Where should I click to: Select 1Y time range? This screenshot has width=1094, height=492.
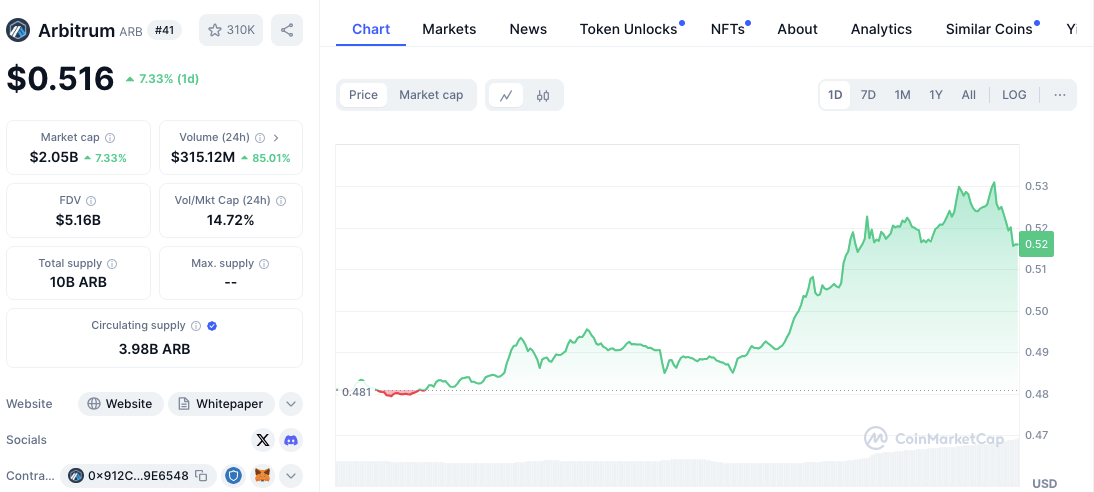coord(936,95)
